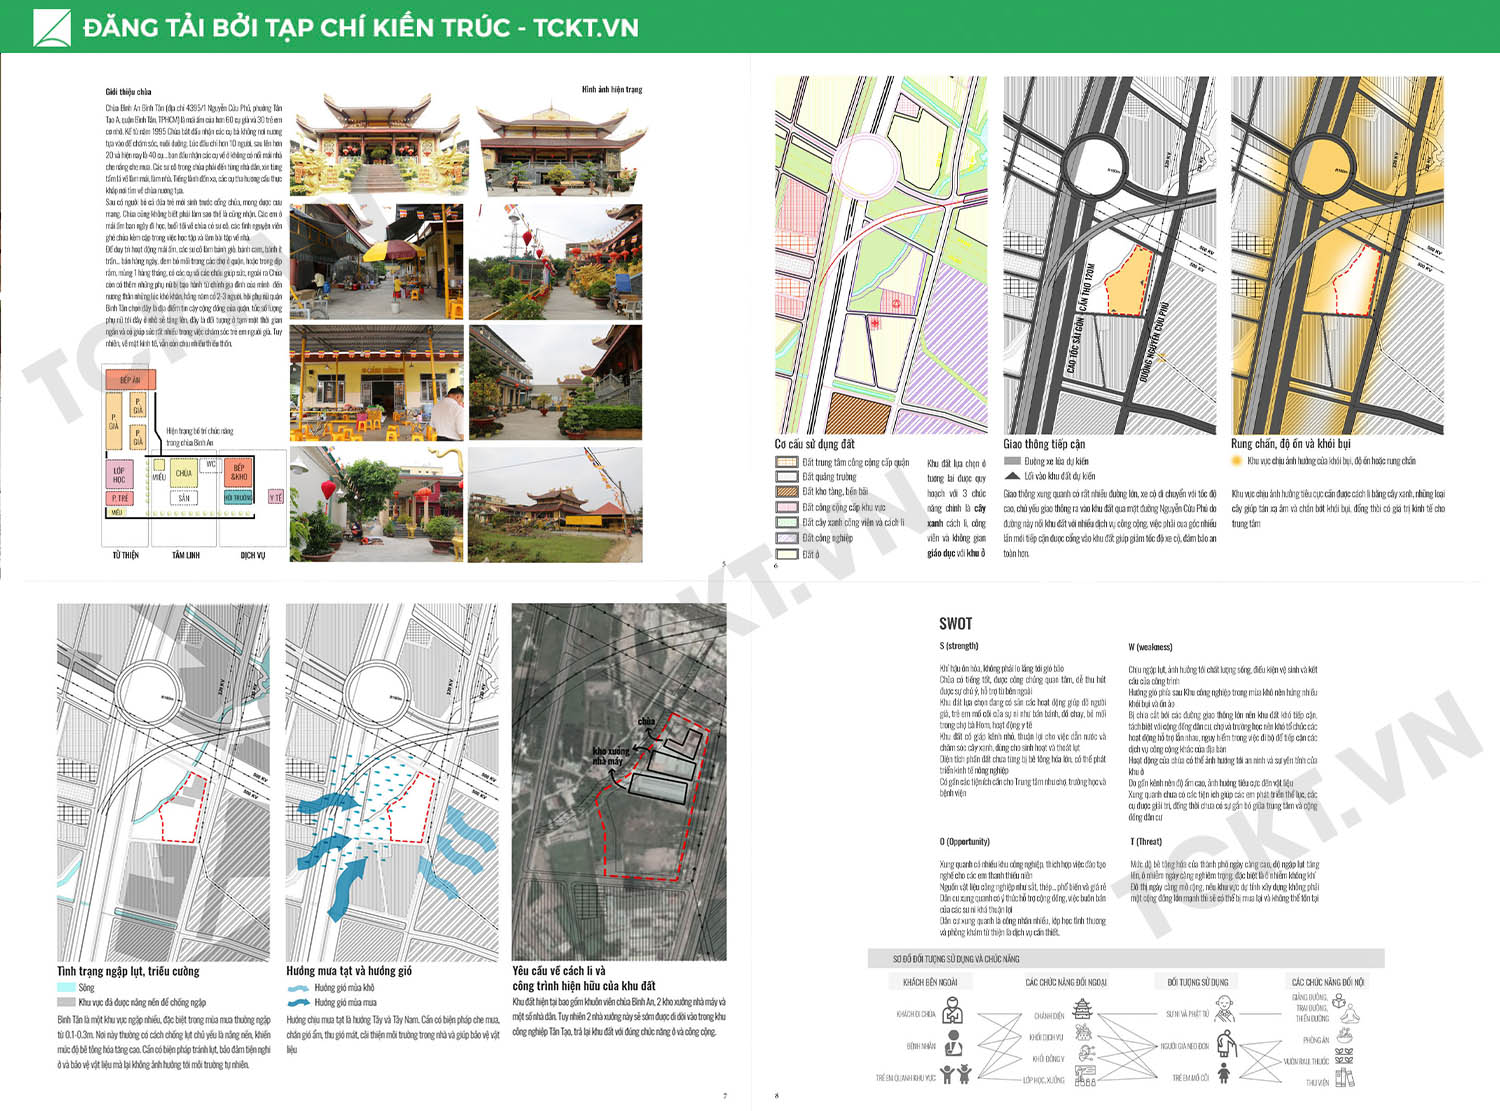Click the SWOT heading
Screen dimensions: 1500x1111
(x=955, y=623)
